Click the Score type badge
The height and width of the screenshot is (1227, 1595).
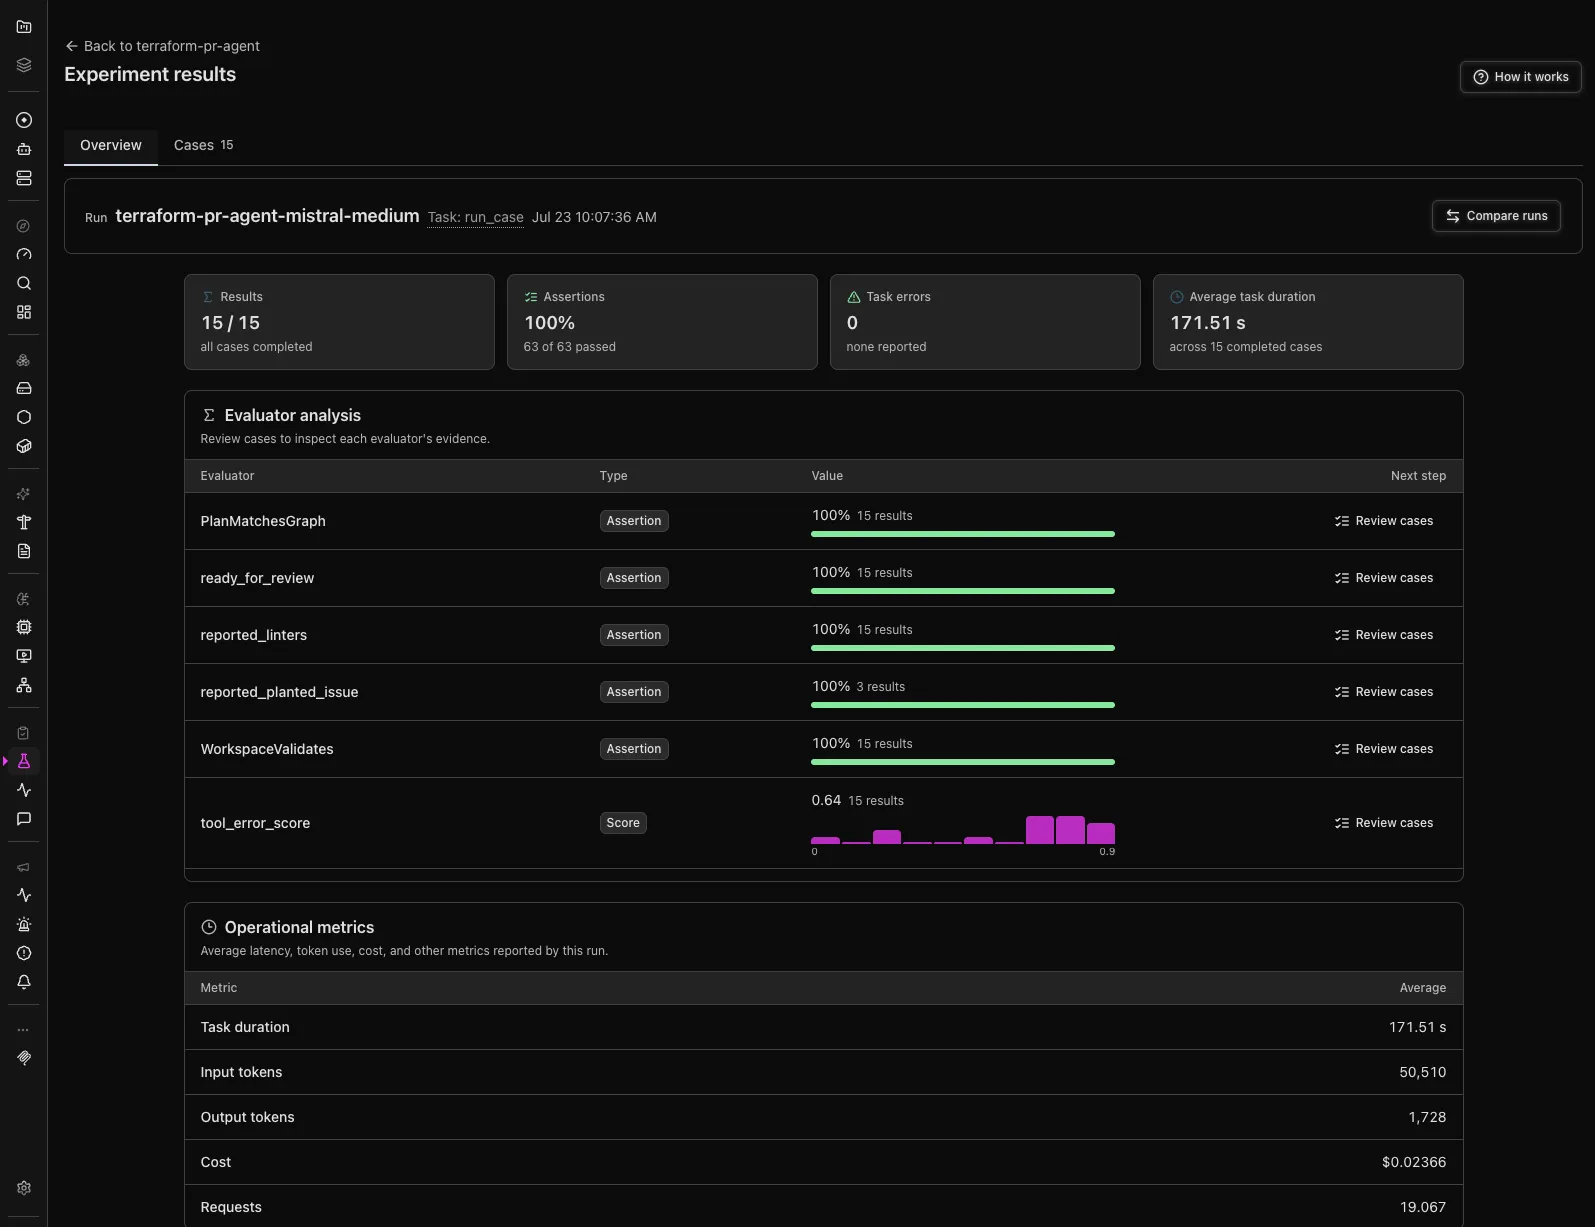pos(623,823)
